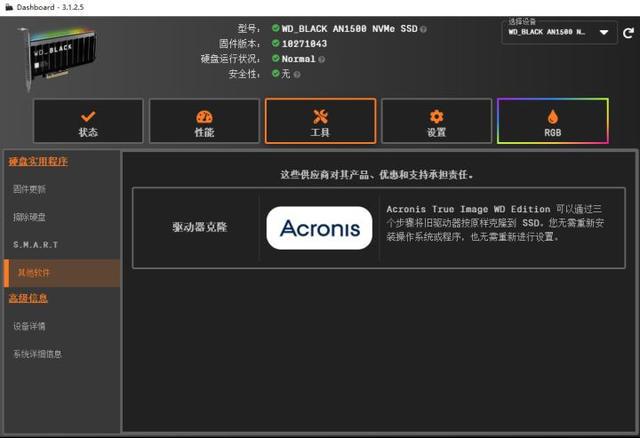Open the 状态 (Status) tab
The height and width of the screenshot is (438, 640).
click(88, 121)
